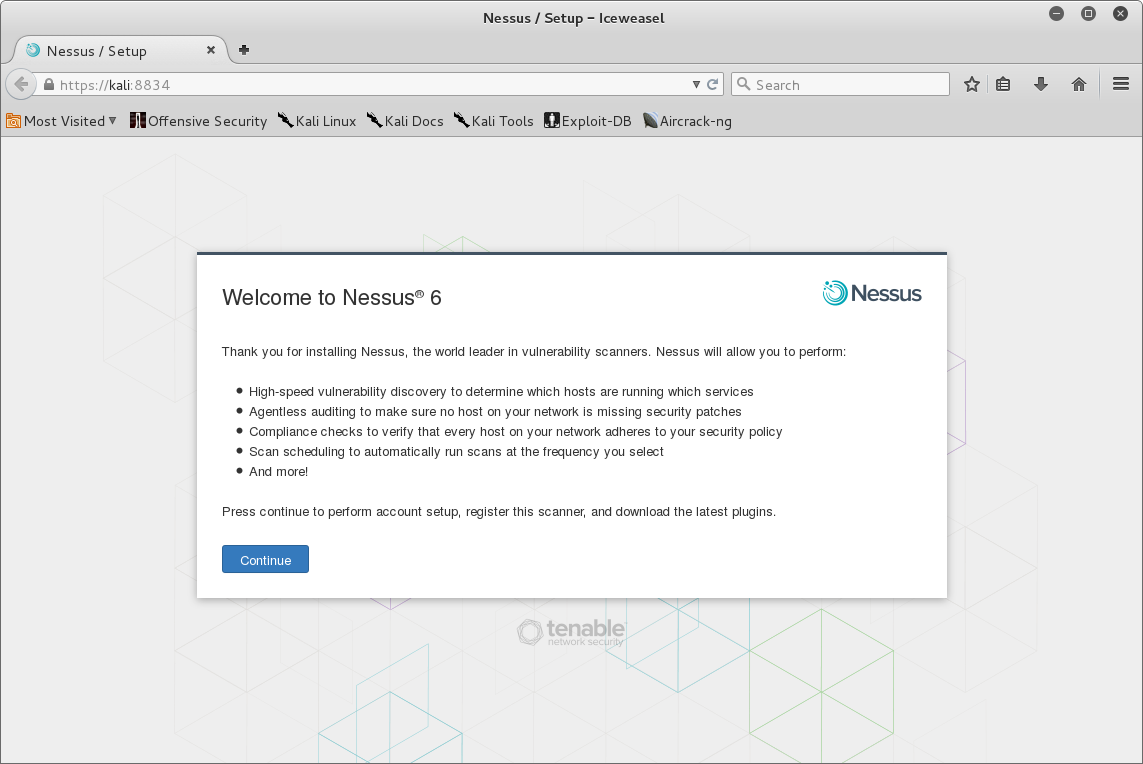Click the 'Thank you for installing Nessus' sentence
The width and height of the screenshot is (1143, 764).
[x=534, y=351]
